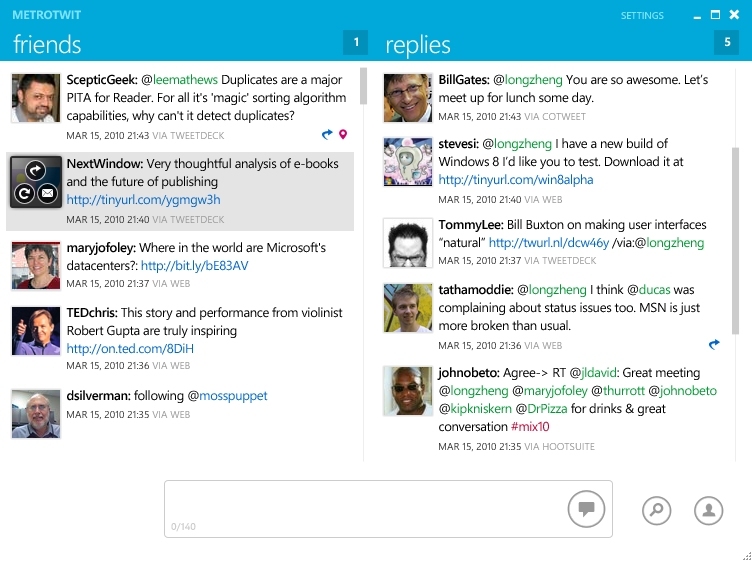Click @longzheng mention in stevesi's tweet

pos(517,144)
